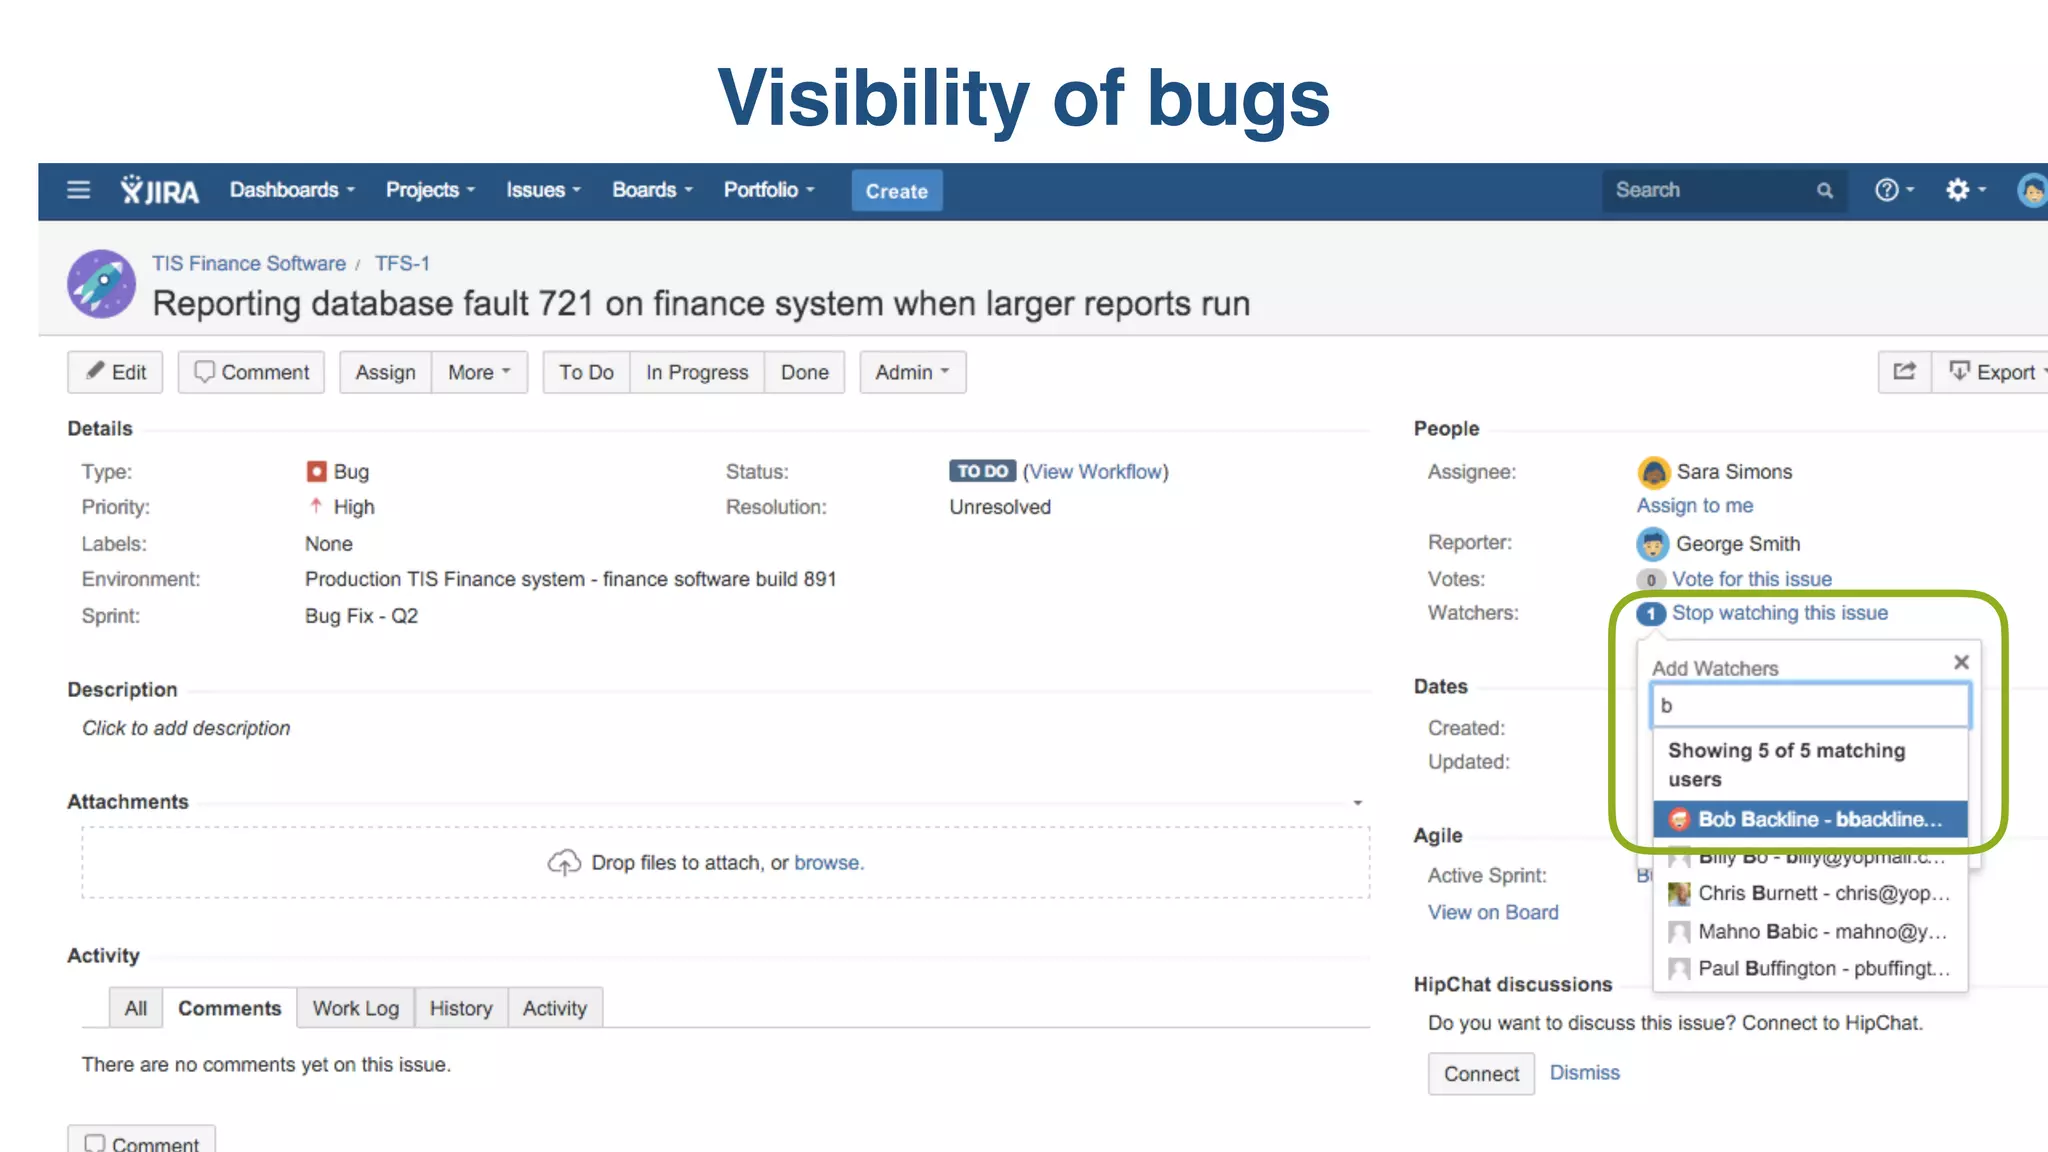This screenshot has width=2048, height=1152.
Task: Switch to the Comments tab
Action: point(229,1008)
